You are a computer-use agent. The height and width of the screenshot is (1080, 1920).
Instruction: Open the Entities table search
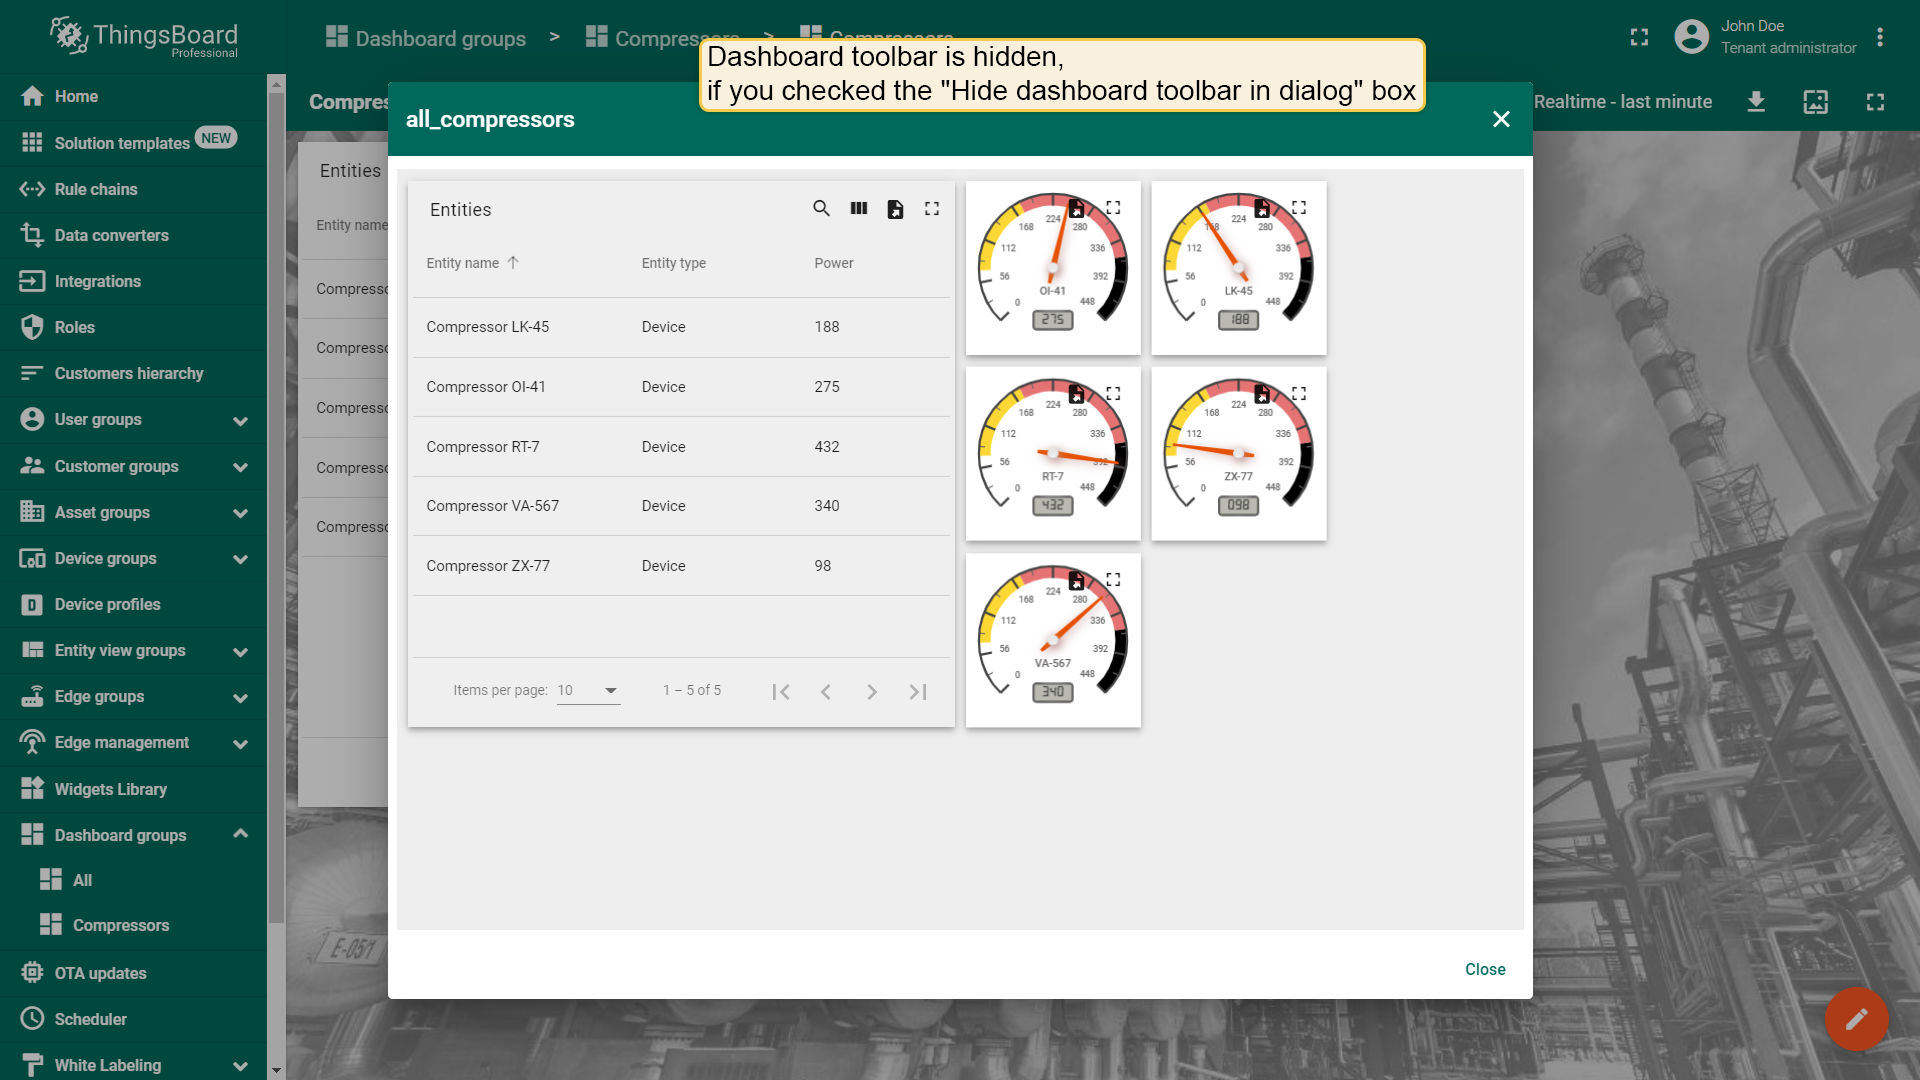pyautogui.click(x=822, y=209)
